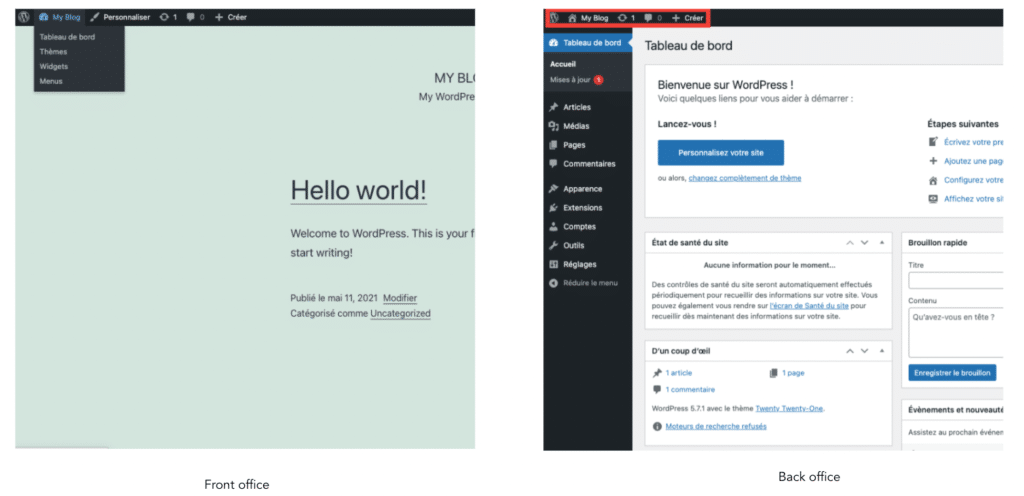1024x496 pixels.
Task: Focus the Contenu text area in Brouillon rapide
Action: pos(955,332)
